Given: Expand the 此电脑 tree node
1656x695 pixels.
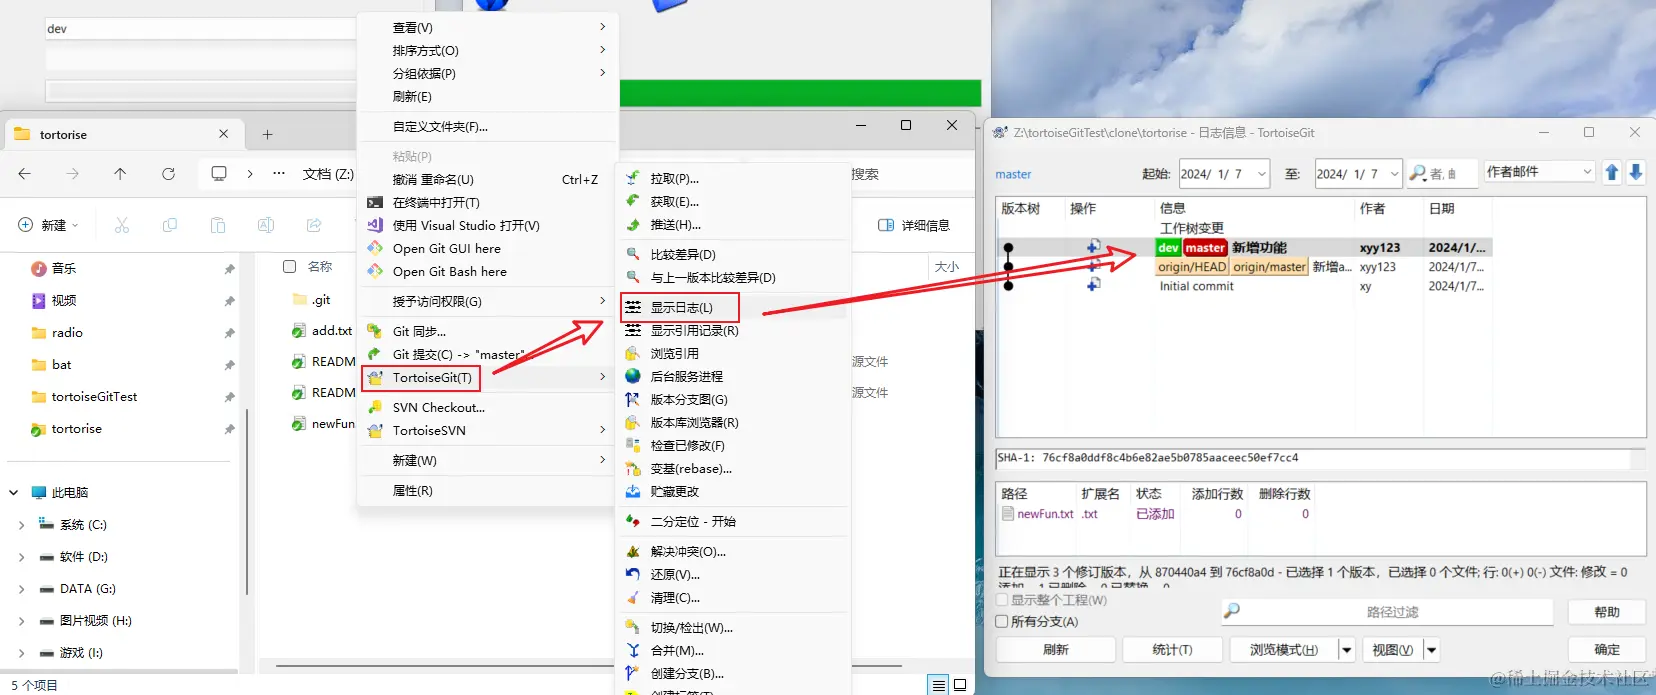Looking at the screenshot, I should click(14, 492).
